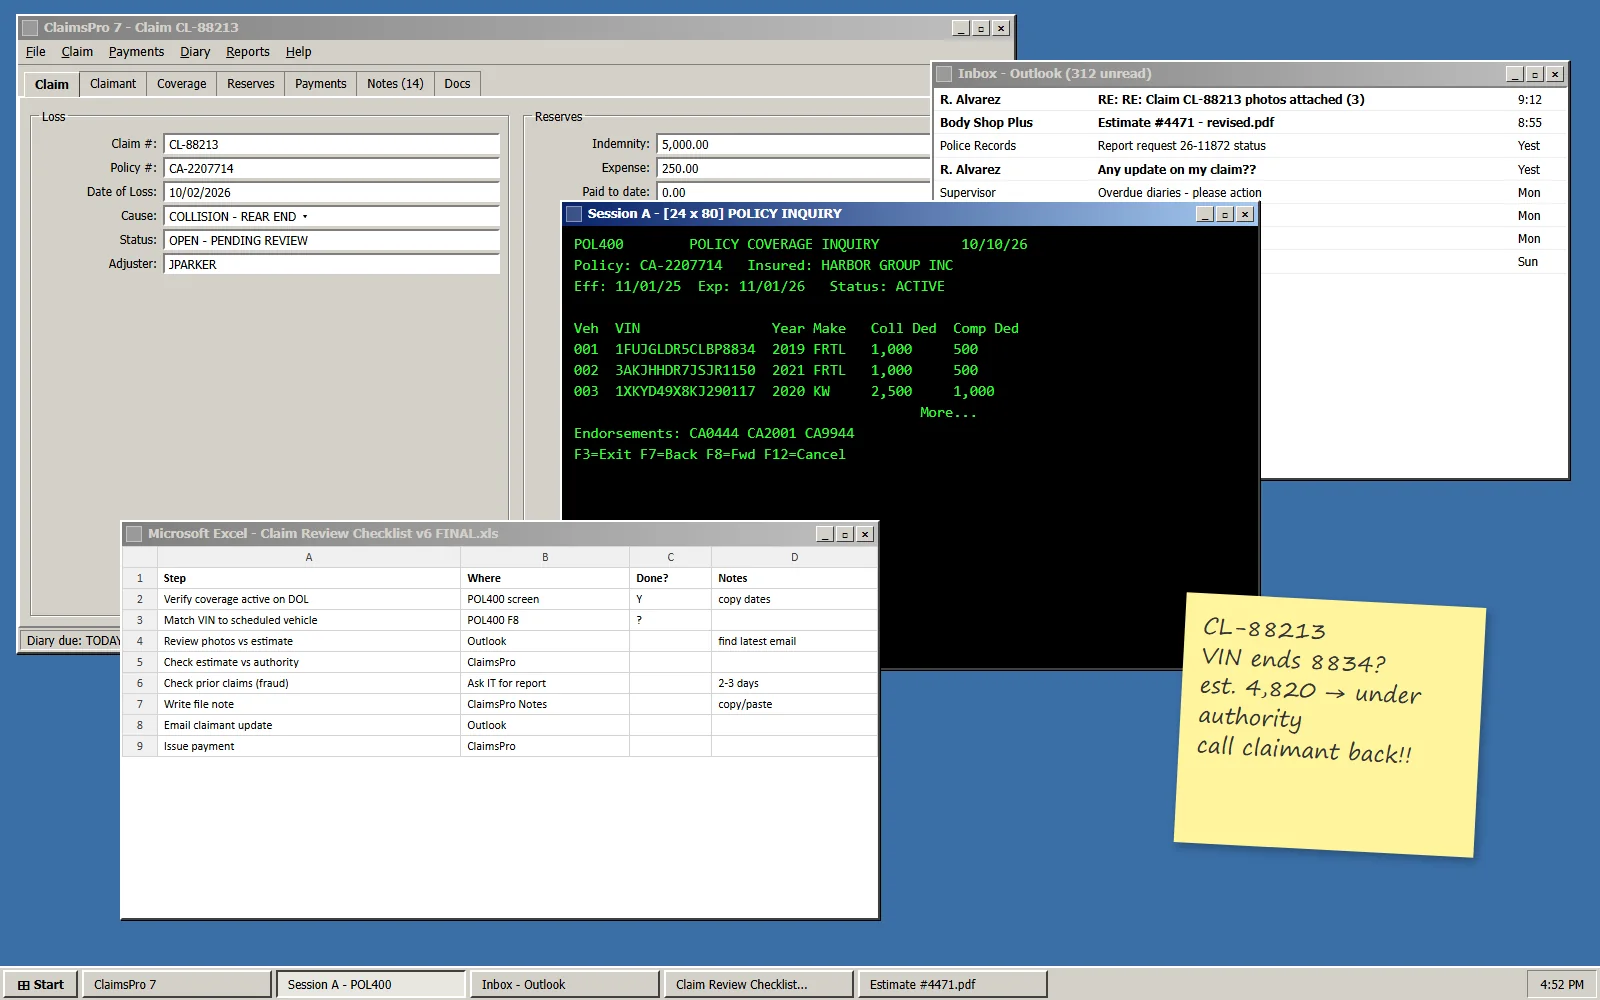The height and width of the screenshot is (1000, 1600).
Task: Click the Date of Loss field
Action: [x=331, y=193]
